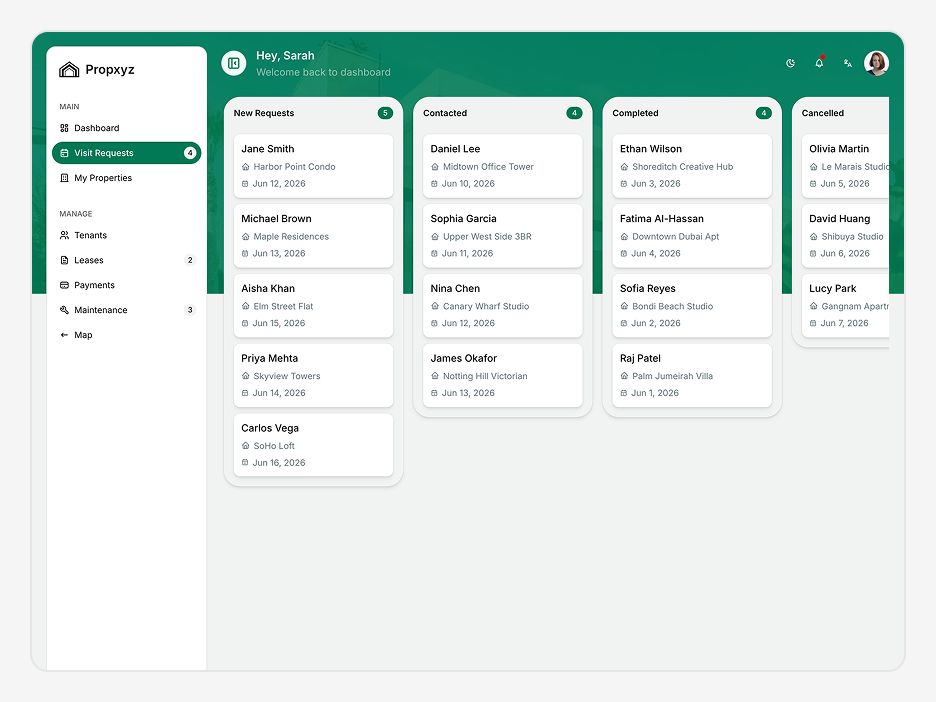Open Daniel Lee contacted card
The height and width of the screenshot is (702, 936).
click(503, 166)
